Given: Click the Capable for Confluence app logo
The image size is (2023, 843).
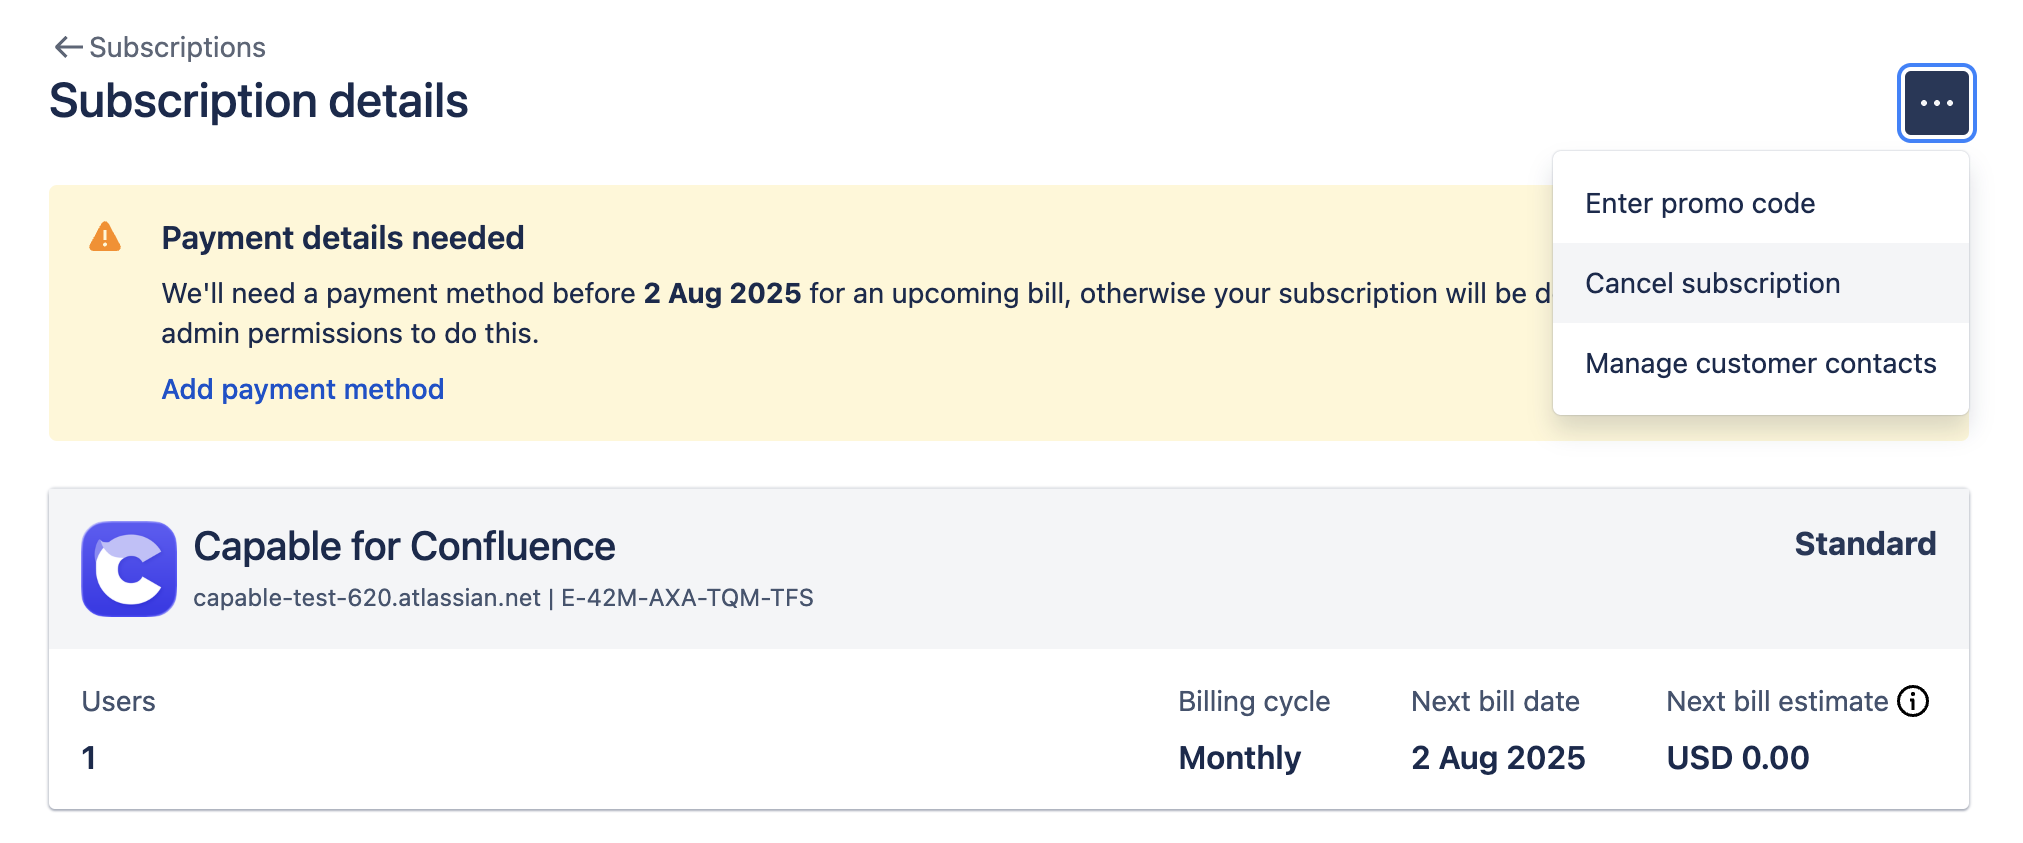Looking at the screenshot, I should (129, 569).
